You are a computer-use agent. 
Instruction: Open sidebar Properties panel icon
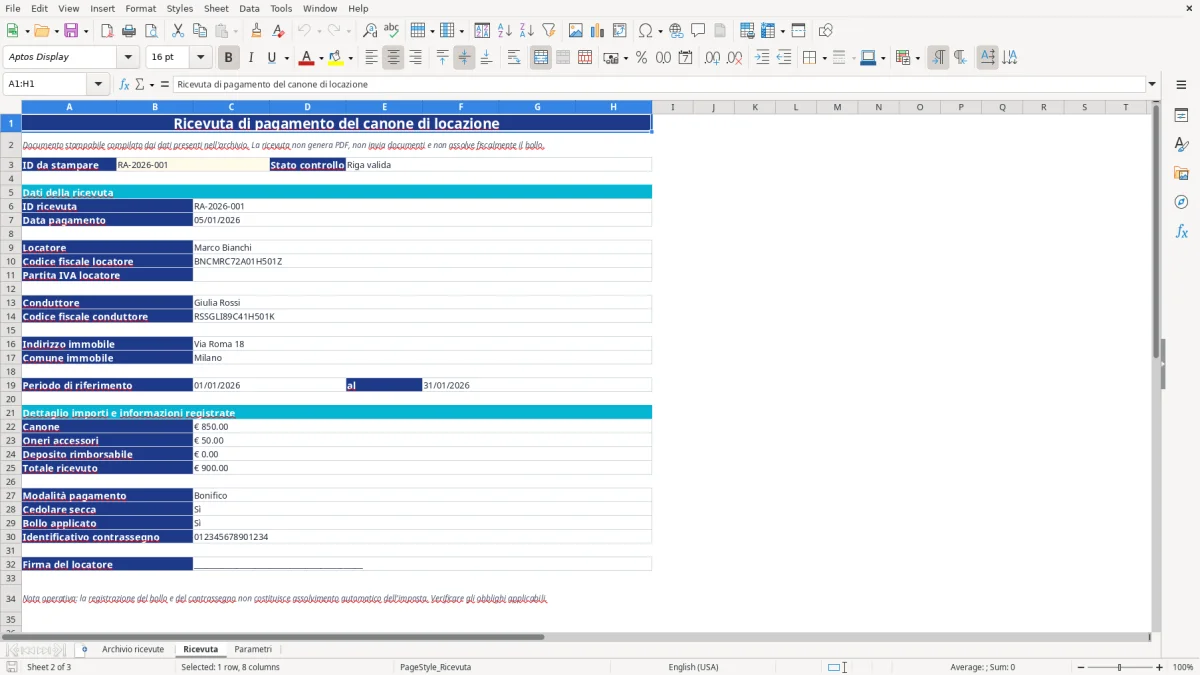tap(1181, 116)
